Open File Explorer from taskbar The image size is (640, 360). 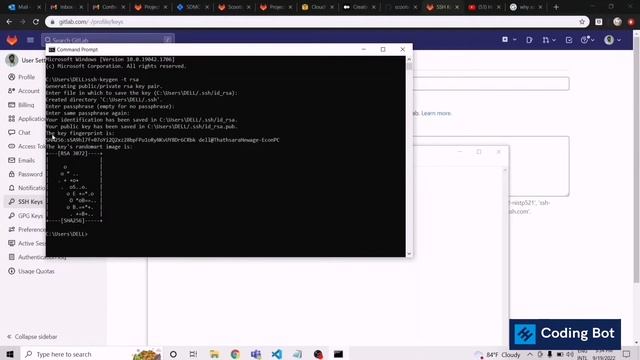click(214, 354)
